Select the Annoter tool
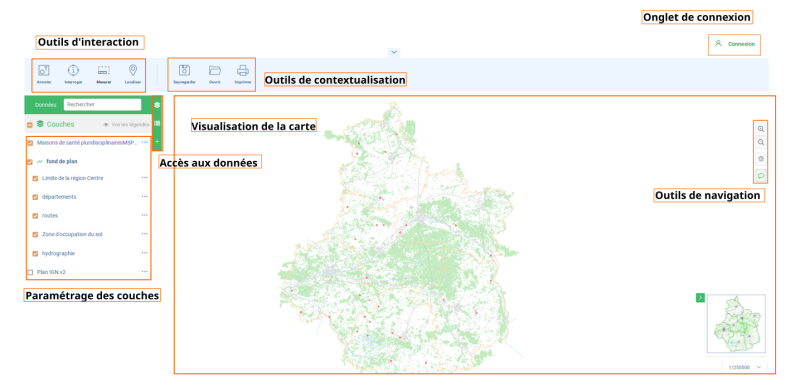This screenshot has height=386, width=800. click(44, 74)
